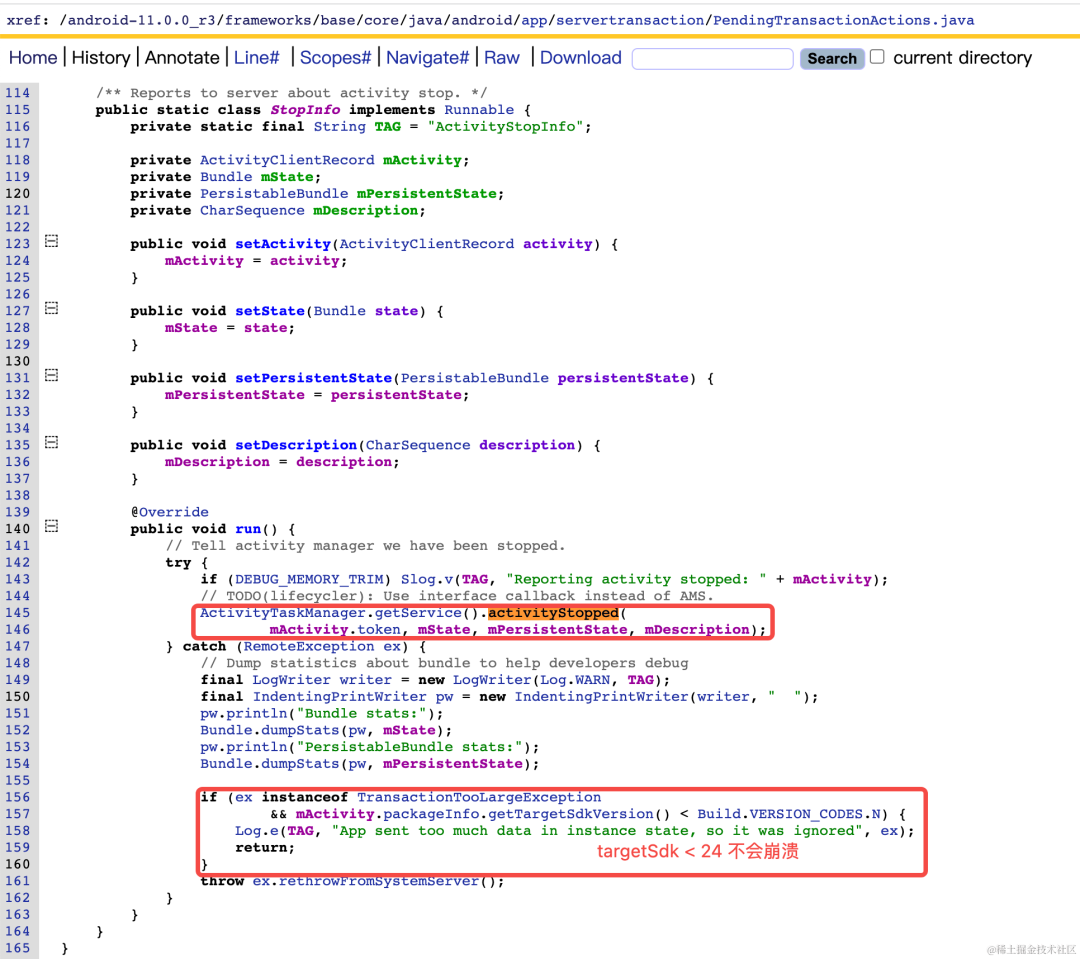Viewport: 1080px width, 959px height.
Task: Open the History view
Action: [x=101, y=58]
